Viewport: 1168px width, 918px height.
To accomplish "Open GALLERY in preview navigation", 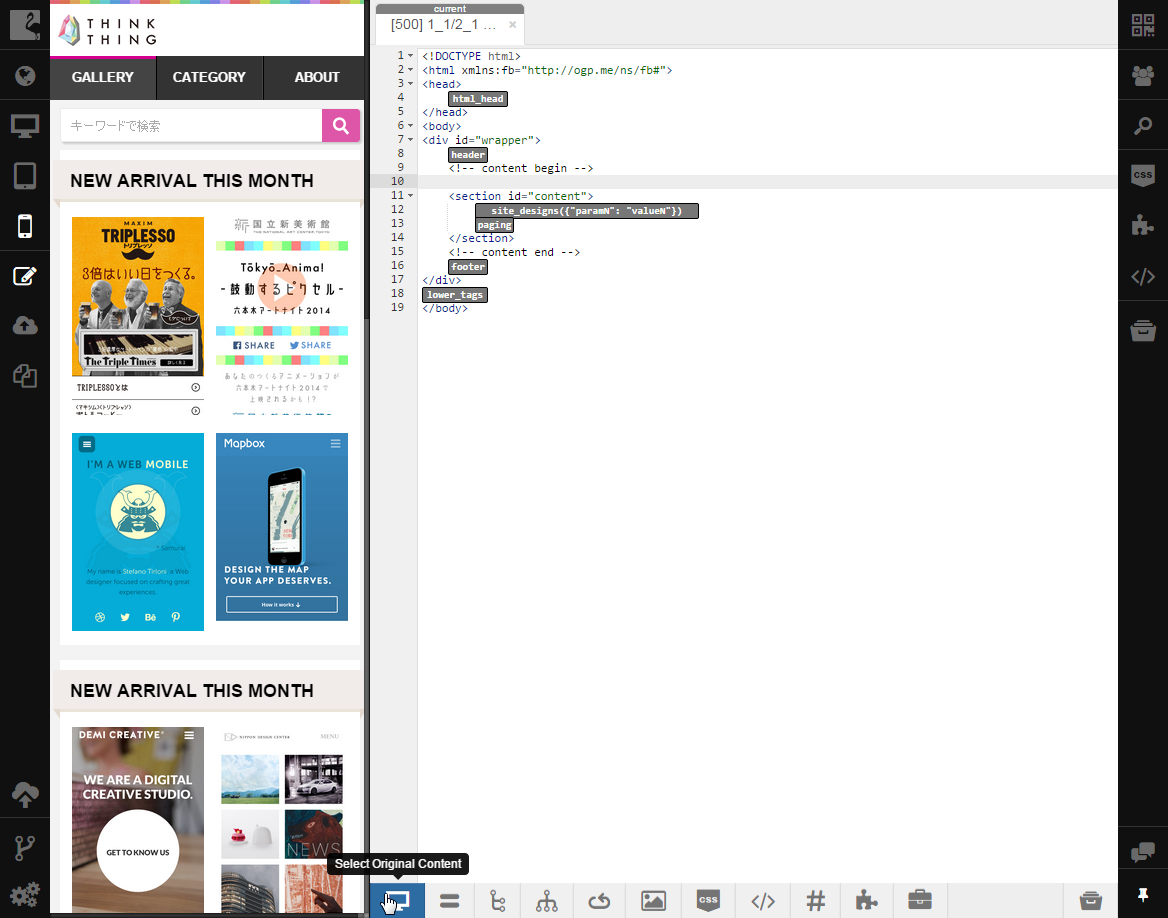I will [x=103, y=77].
